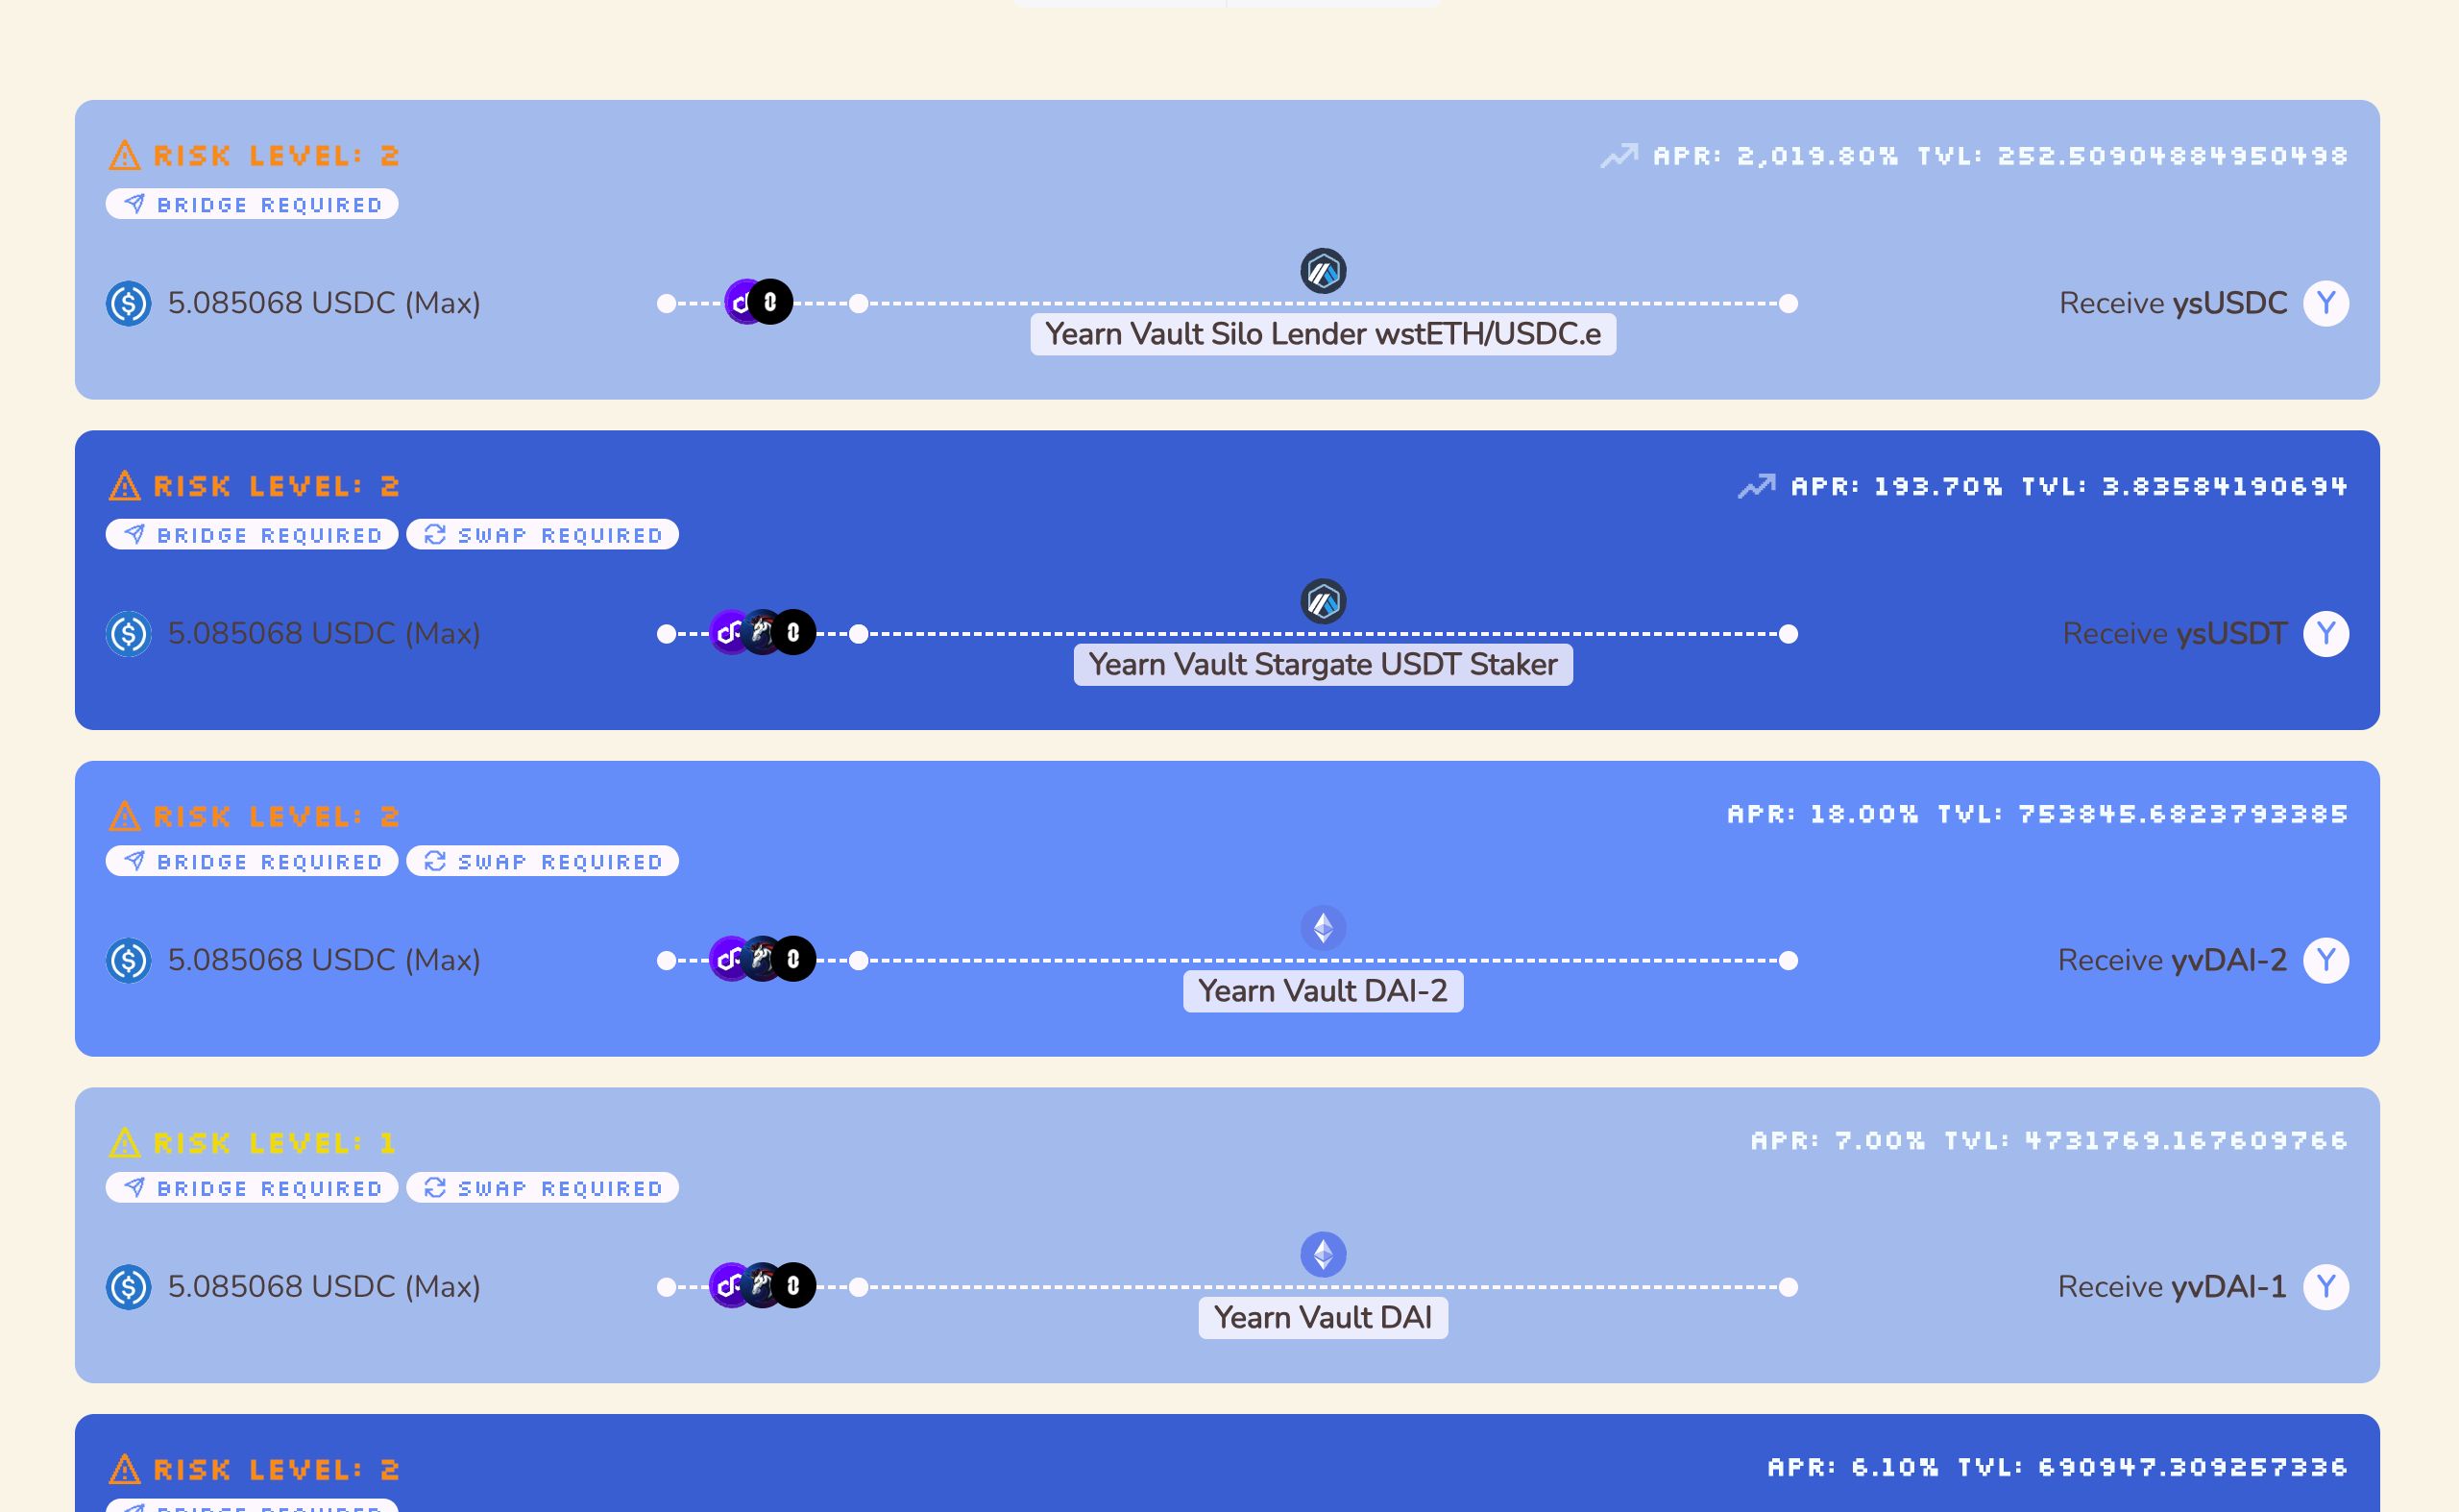This screenshot has height=1512, width=2459.
Task: Click the warning triangle in the APR 6.10% card
Action: coord(124,1470)
